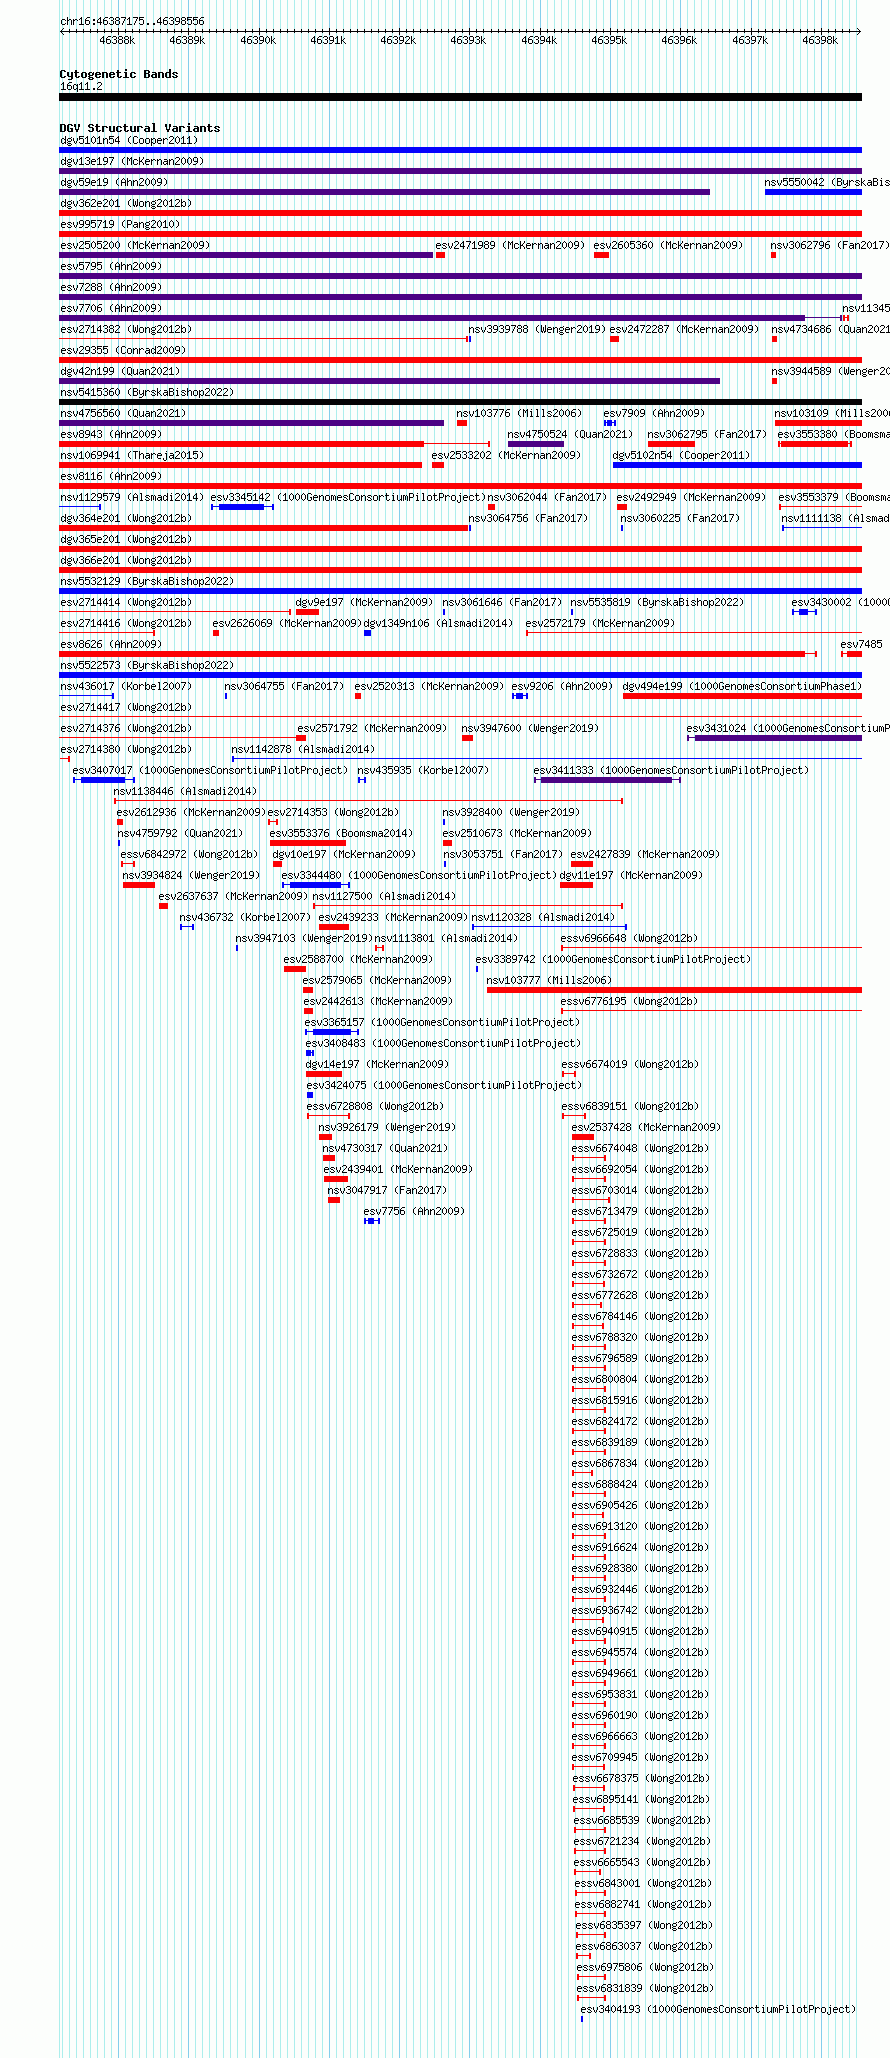Select the dgv13e197 (McKernan2009) variant label
This screenshot has height=2058, width=890.
(x=132, y=162)
